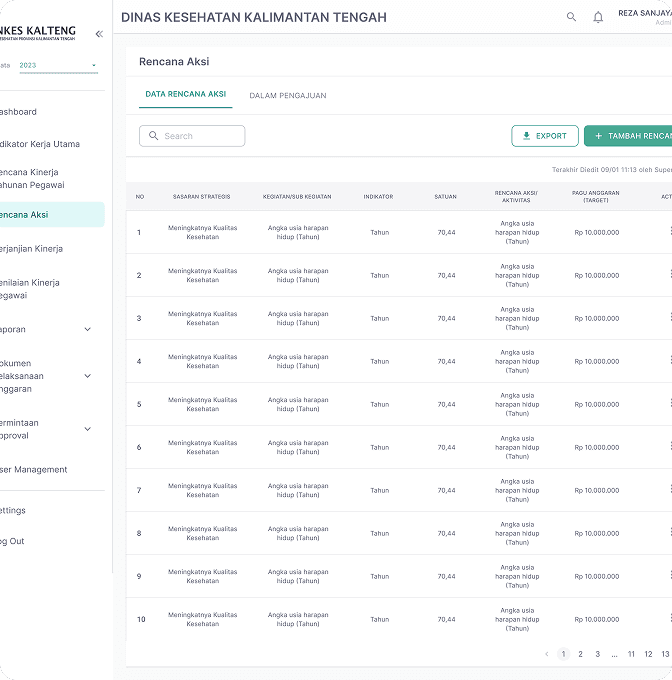Image resolution: width=672 pixels, height=680 pixels.
Task: Expand Permintaan Approval chevron
Action: point(88,429)
